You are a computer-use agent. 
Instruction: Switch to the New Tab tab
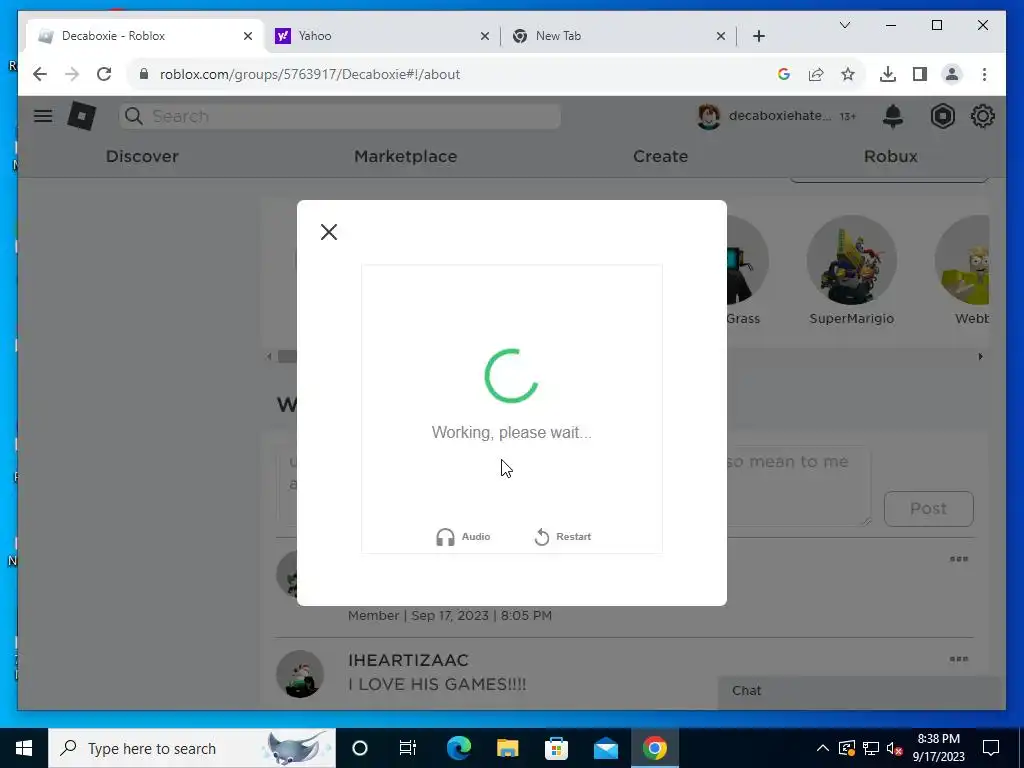point(614,36)
